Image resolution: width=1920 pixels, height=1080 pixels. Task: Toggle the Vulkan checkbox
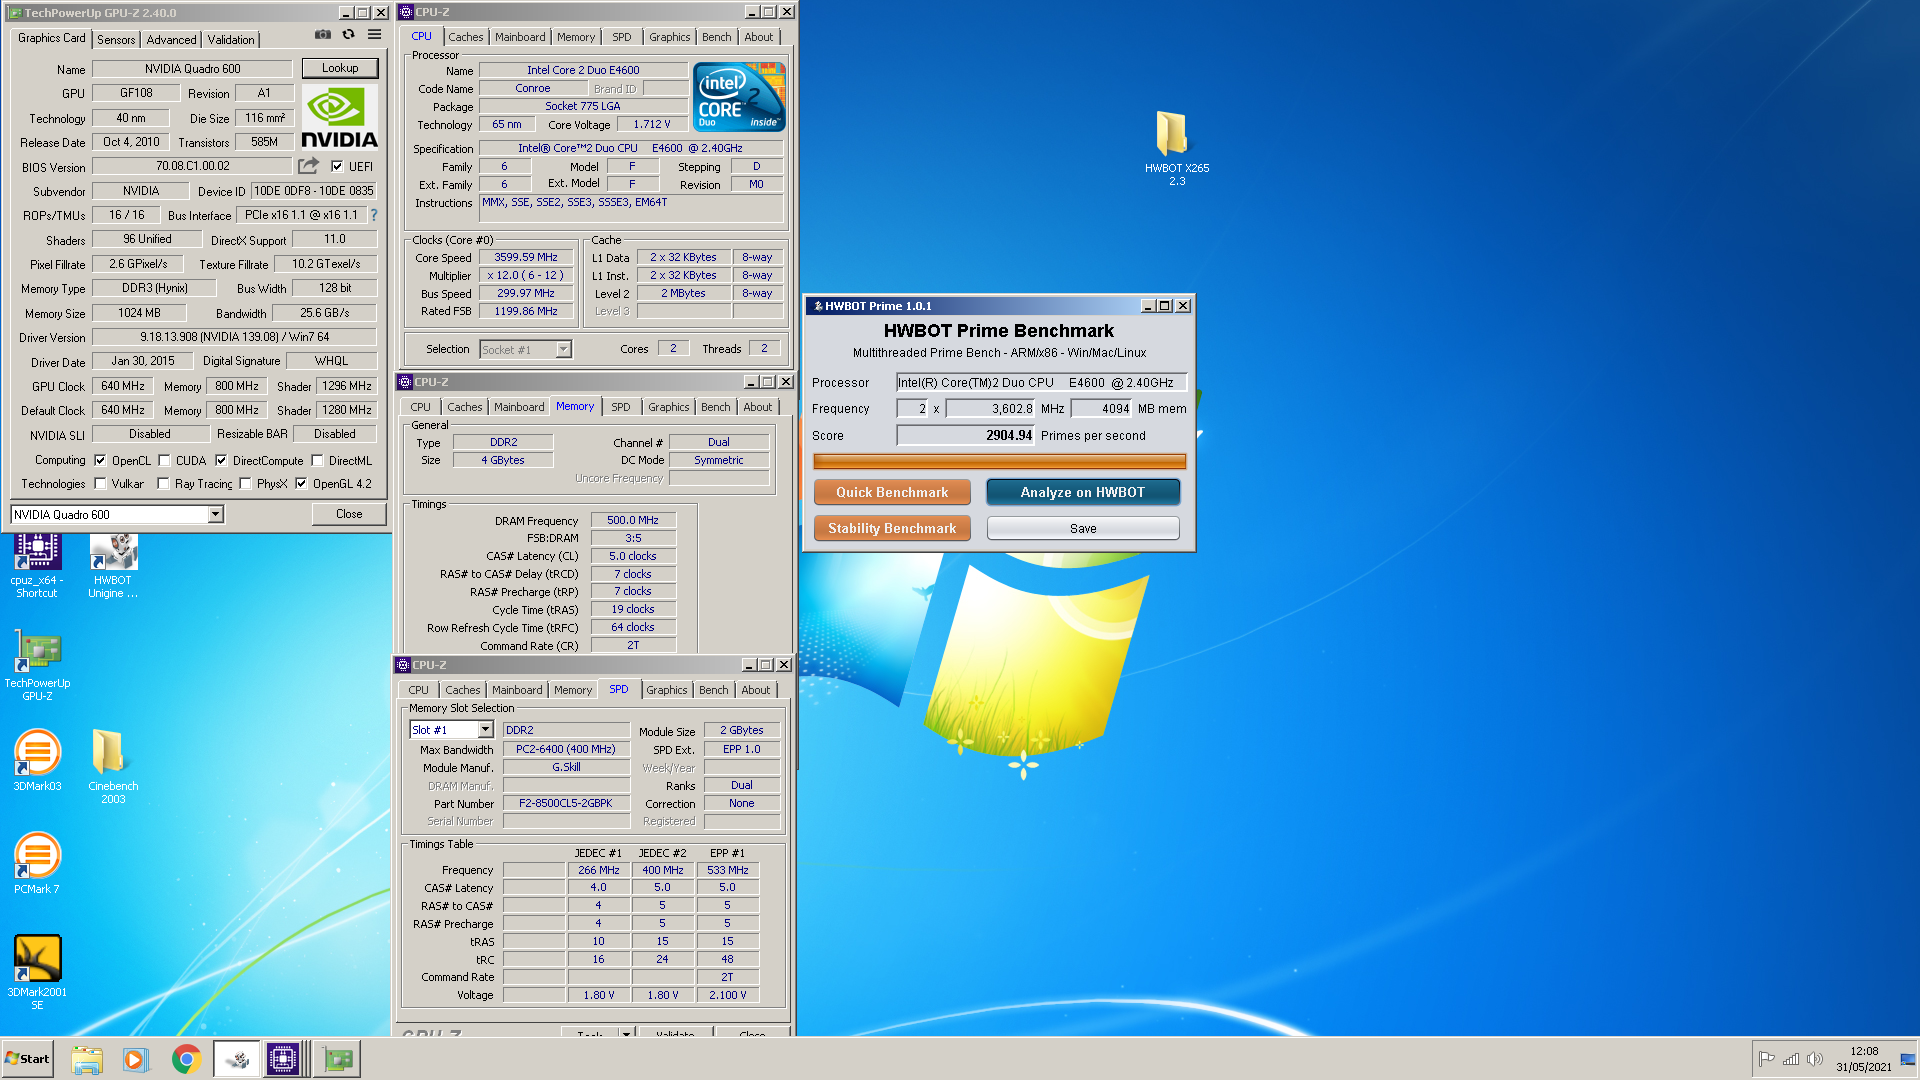click(100, 484)
